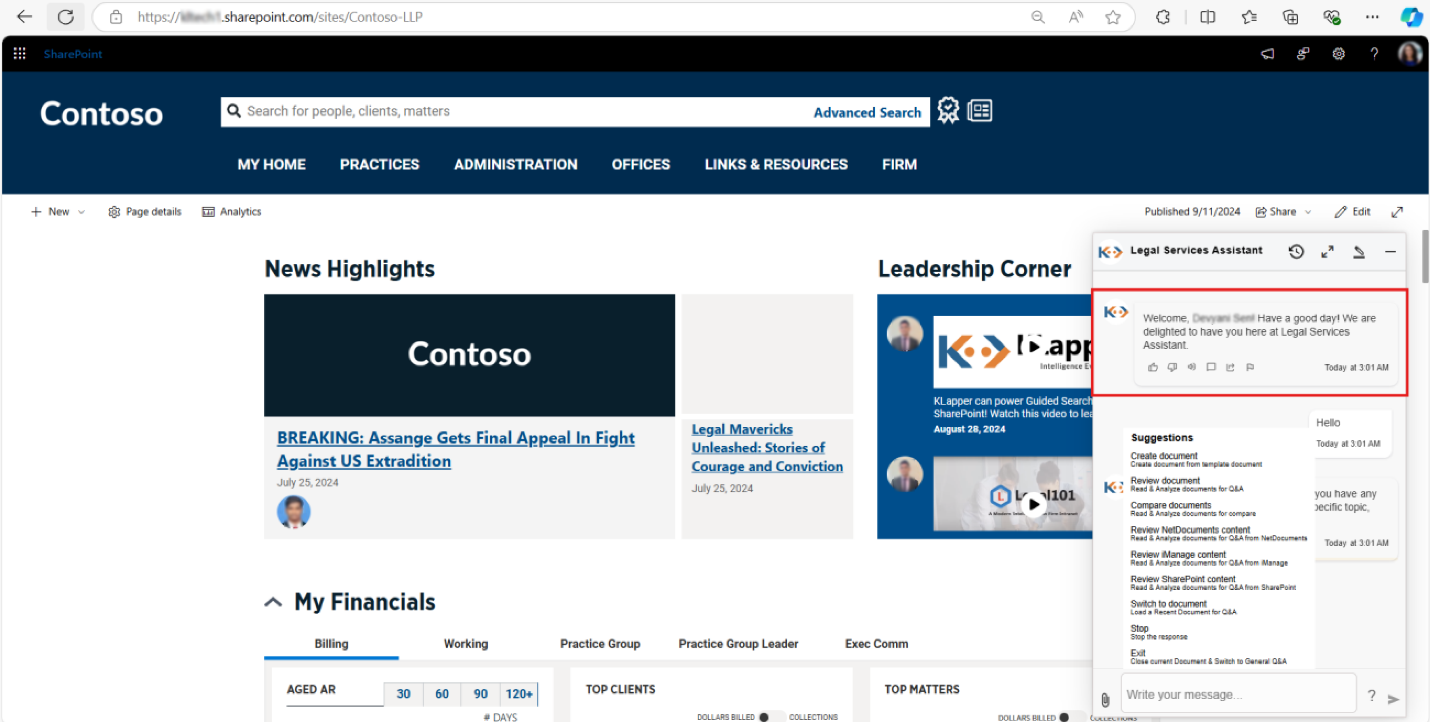
Task: Add page to favorites with star icon
Action: pyautogui.click(x=1113, y=17)
